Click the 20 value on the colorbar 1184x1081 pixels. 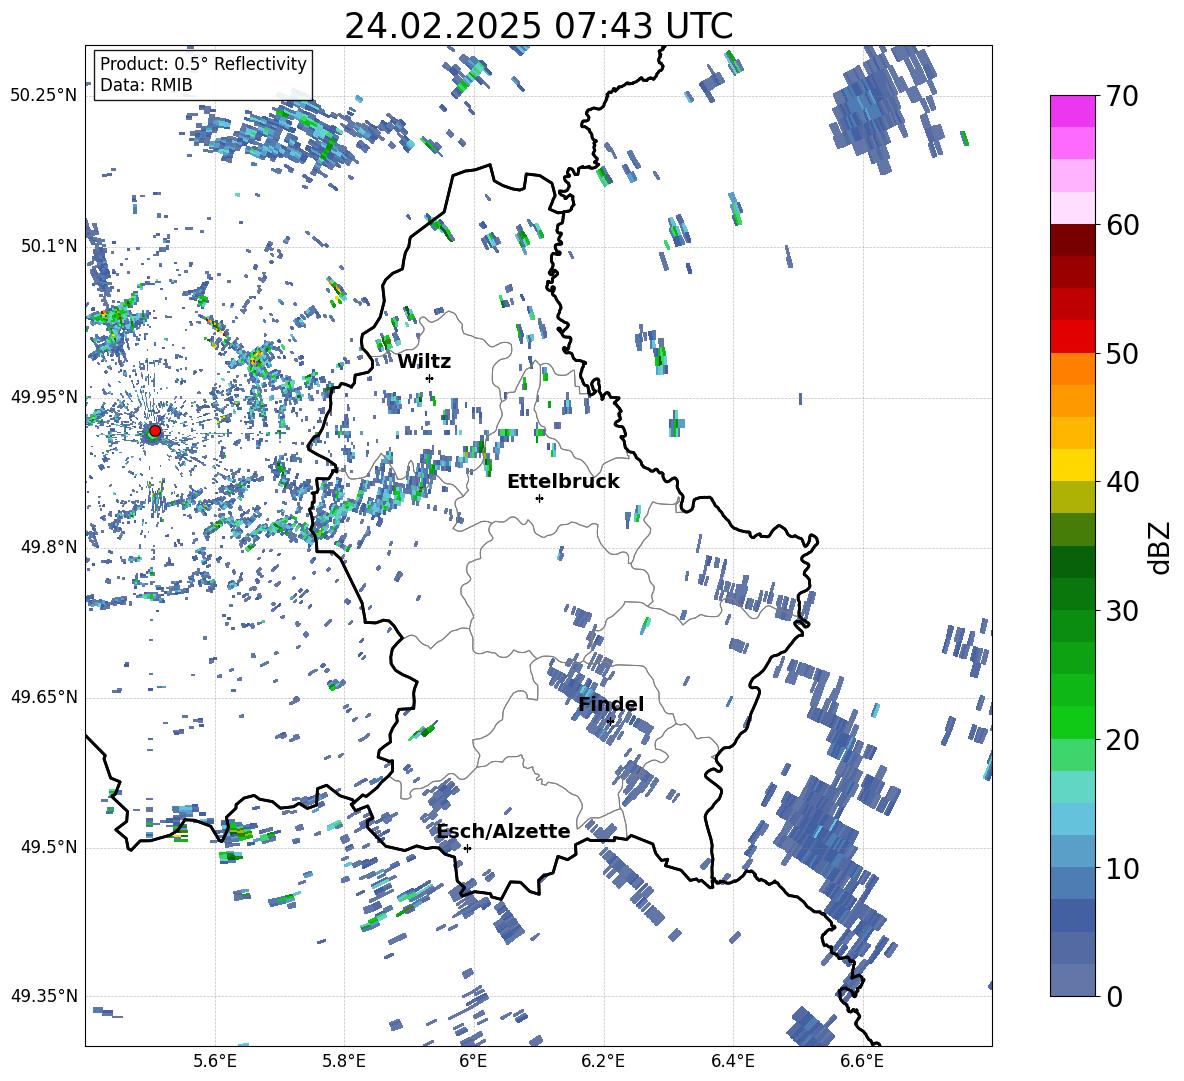tap(1121, 739)
